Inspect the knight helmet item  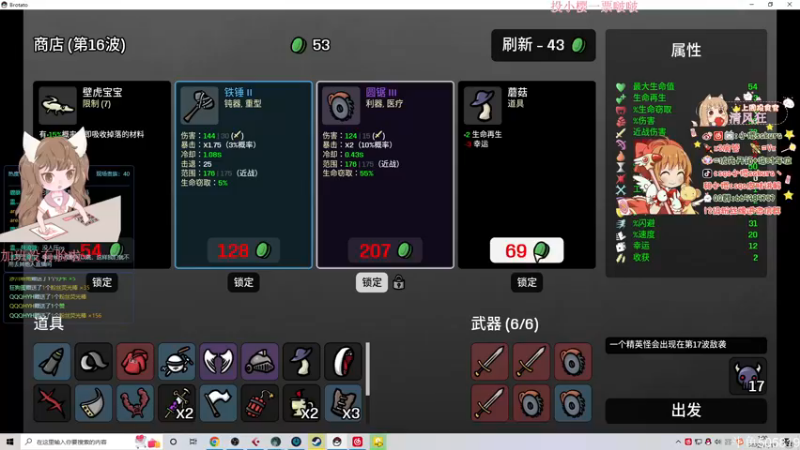[x=260, y=361]
